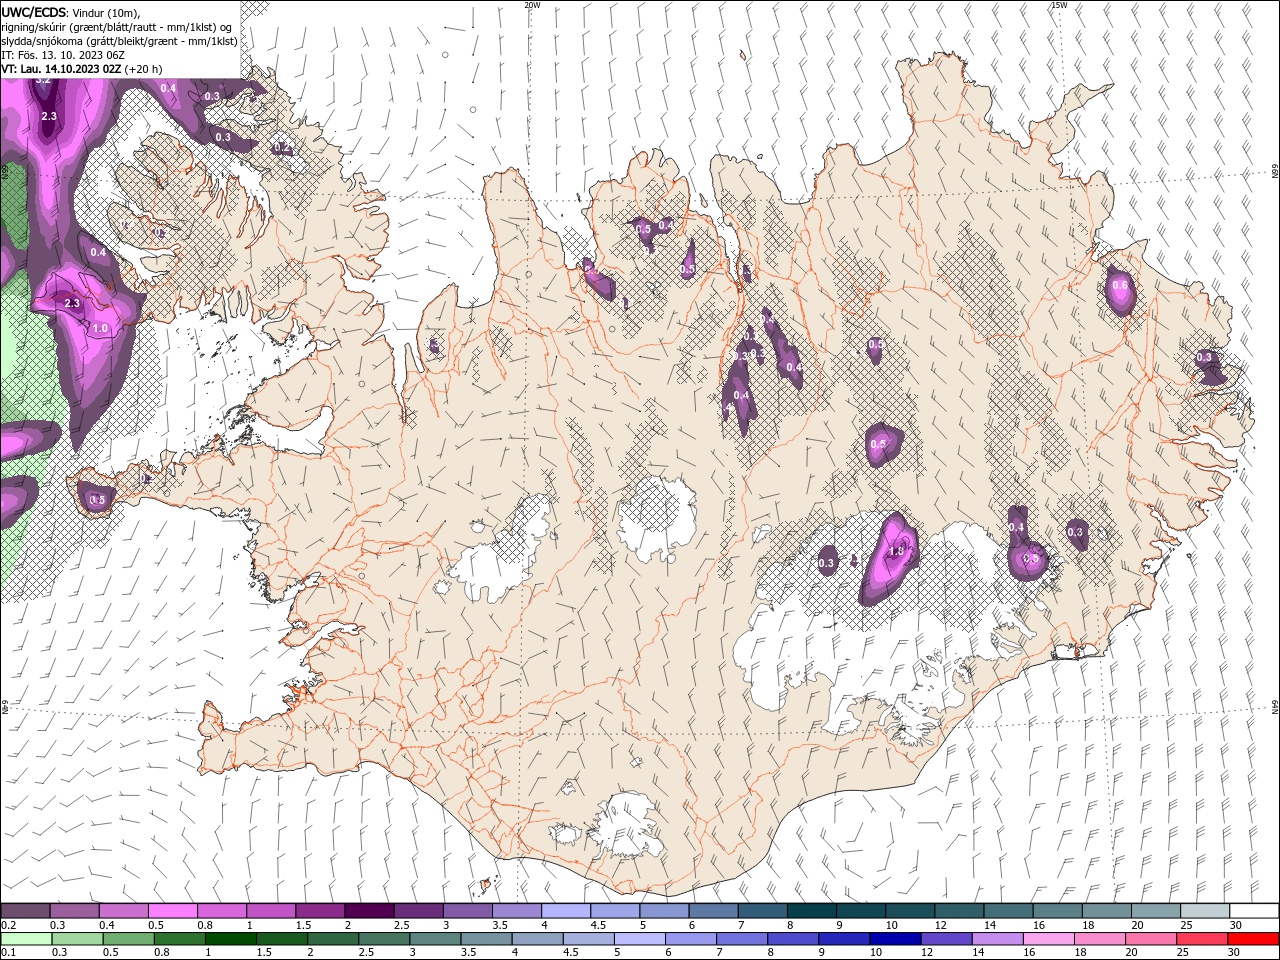Pick the bright pink swatch labeled 0.5, top legend
This screenshot has height=960, width=1280.
[172, 911]
